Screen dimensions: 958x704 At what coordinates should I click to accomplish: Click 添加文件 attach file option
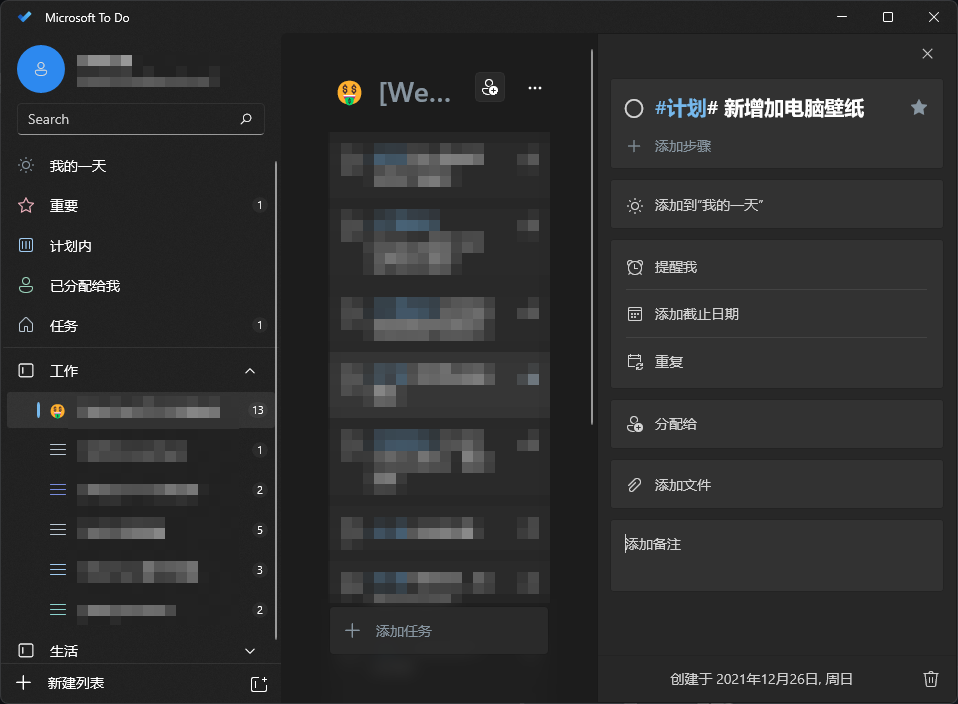click(777, 485)
